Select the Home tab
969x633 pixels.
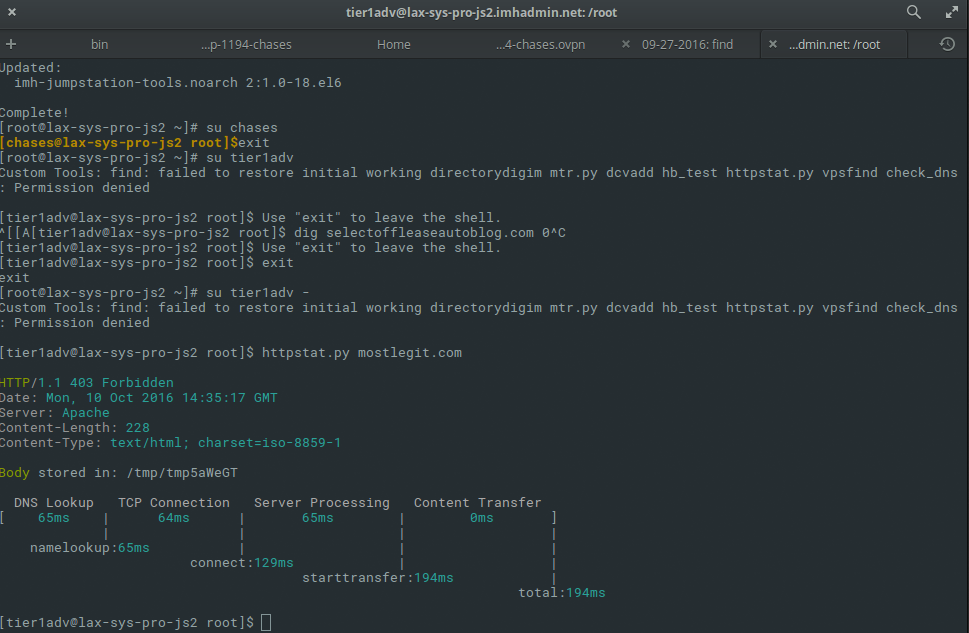pos(394,45)
